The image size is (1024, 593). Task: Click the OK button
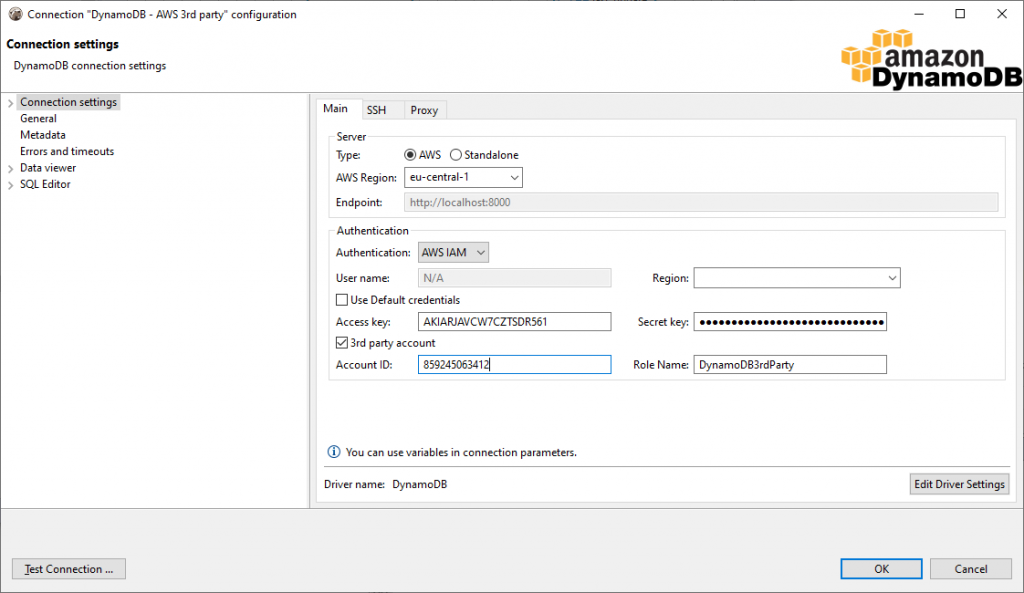tap(881, 569)
